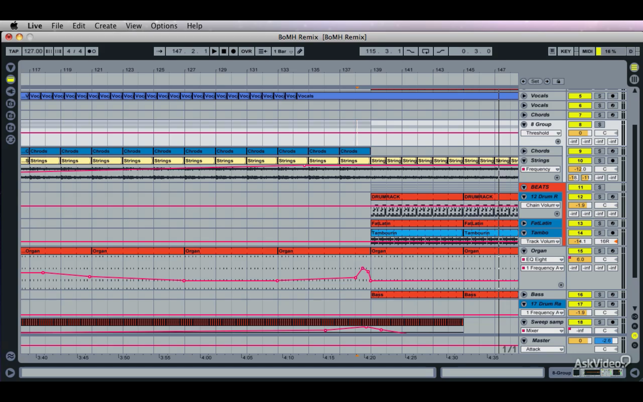Click the Organ track activator number 15
This screenshot has width=643, height=402.
pyautogui.click(x=579, y=251)
